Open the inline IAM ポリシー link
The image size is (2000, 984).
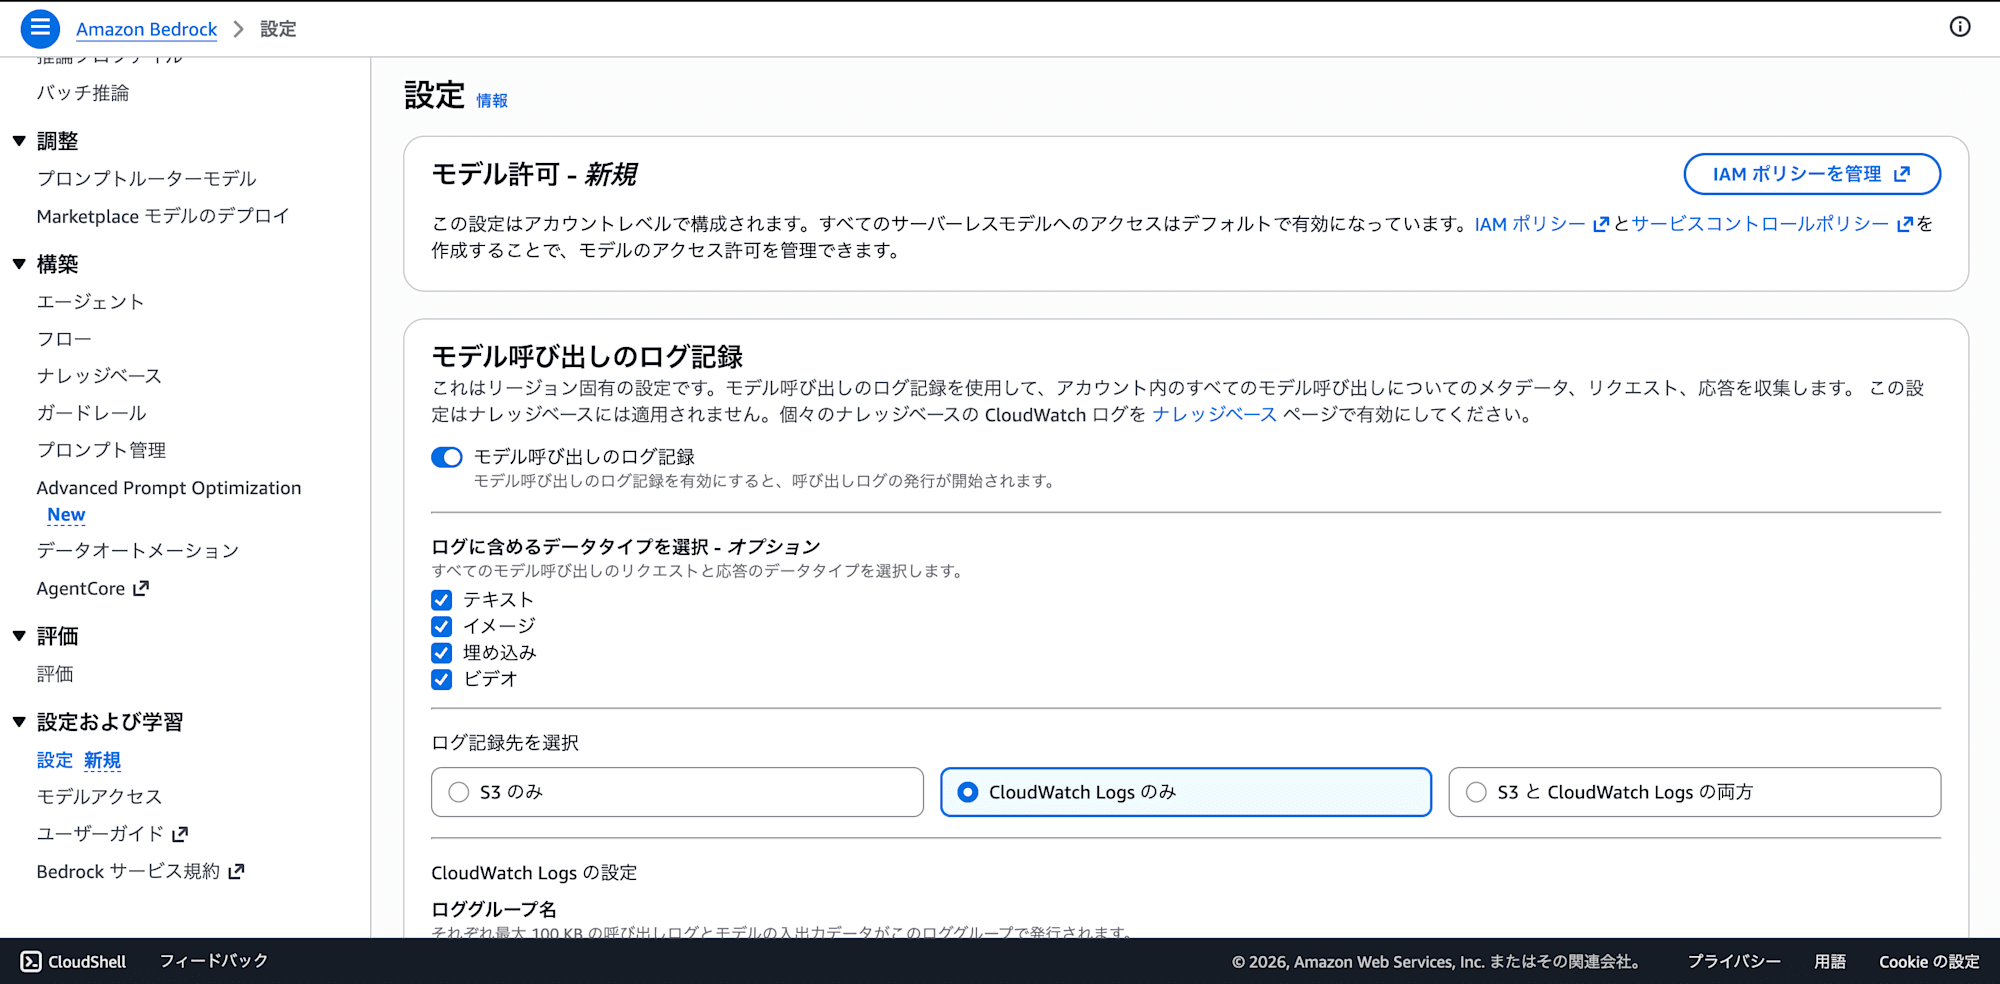pos(1530,224)
